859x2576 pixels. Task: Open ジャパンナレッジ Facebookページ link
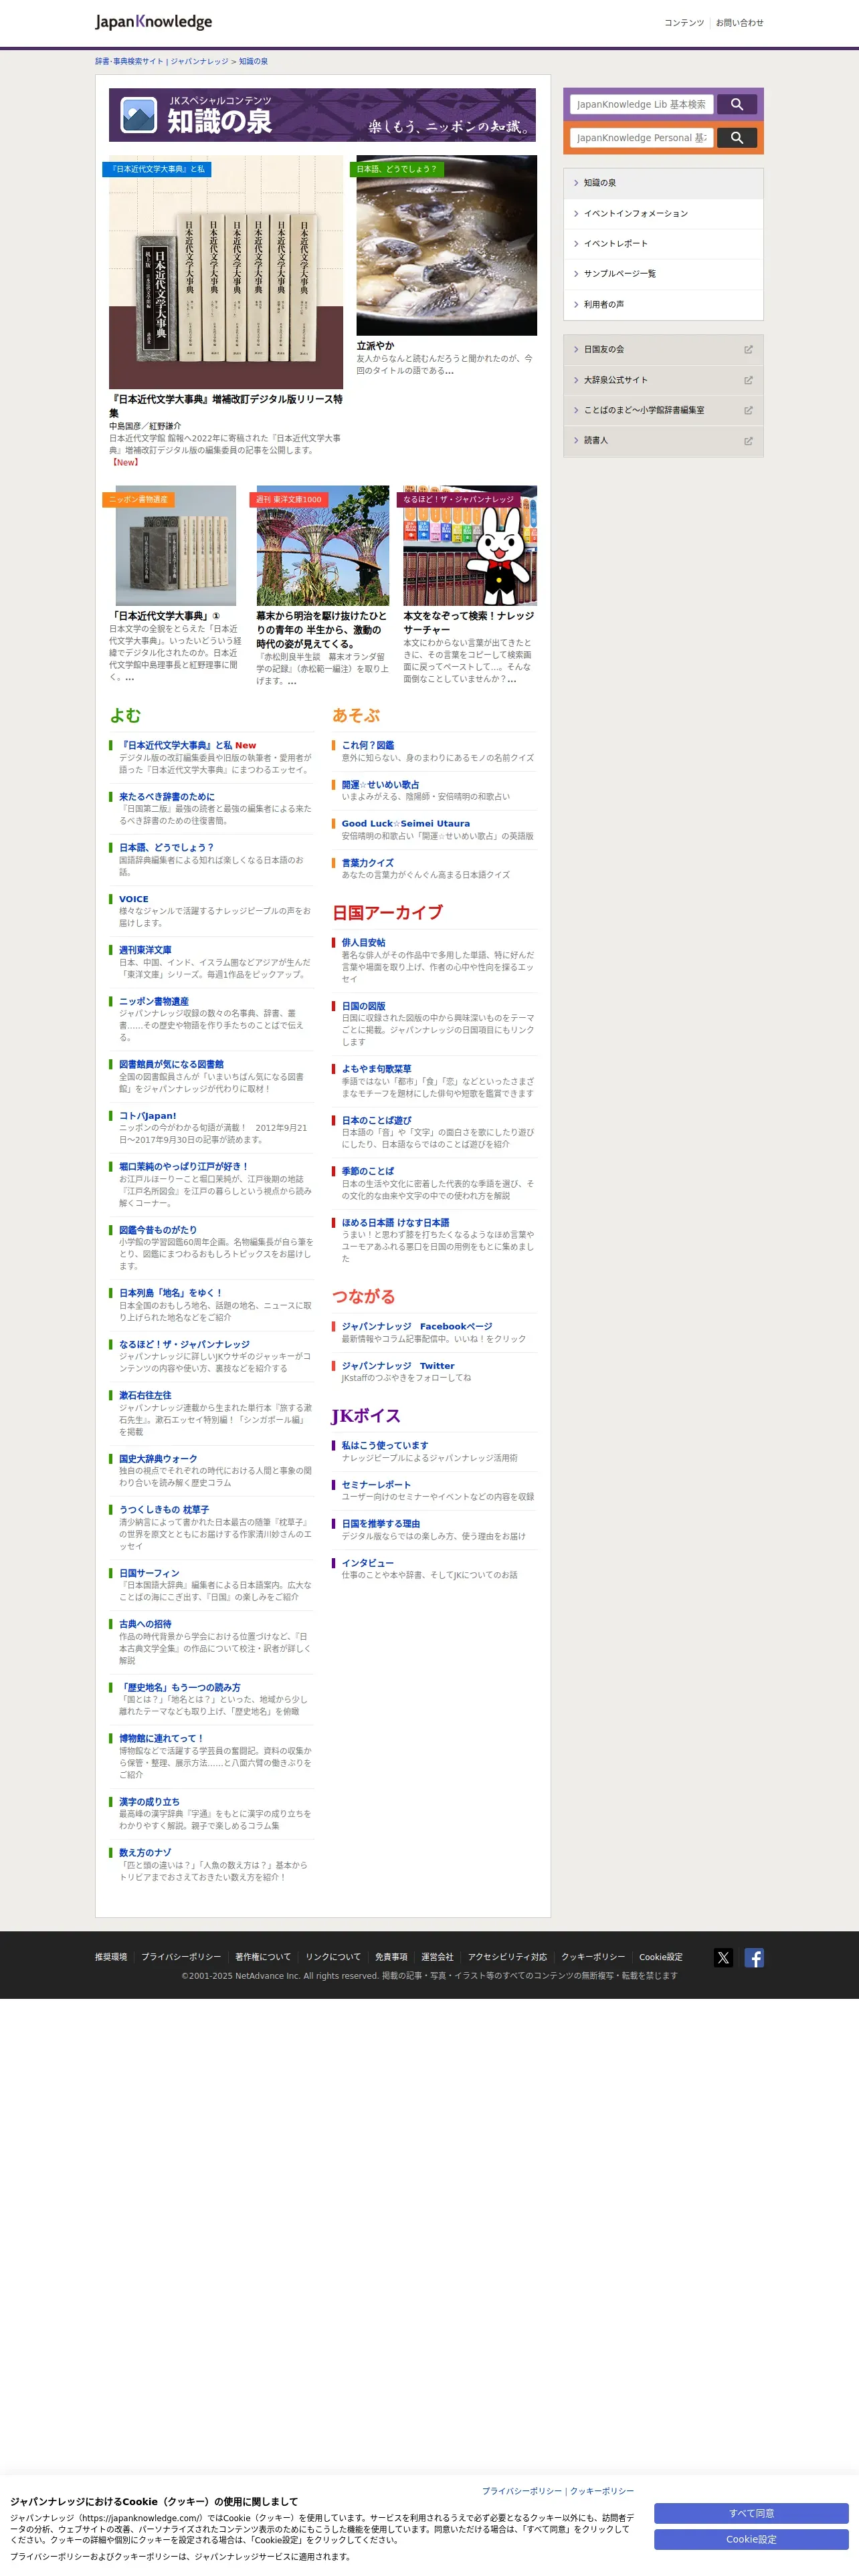pyautogui.click(x=417, y=1326)
